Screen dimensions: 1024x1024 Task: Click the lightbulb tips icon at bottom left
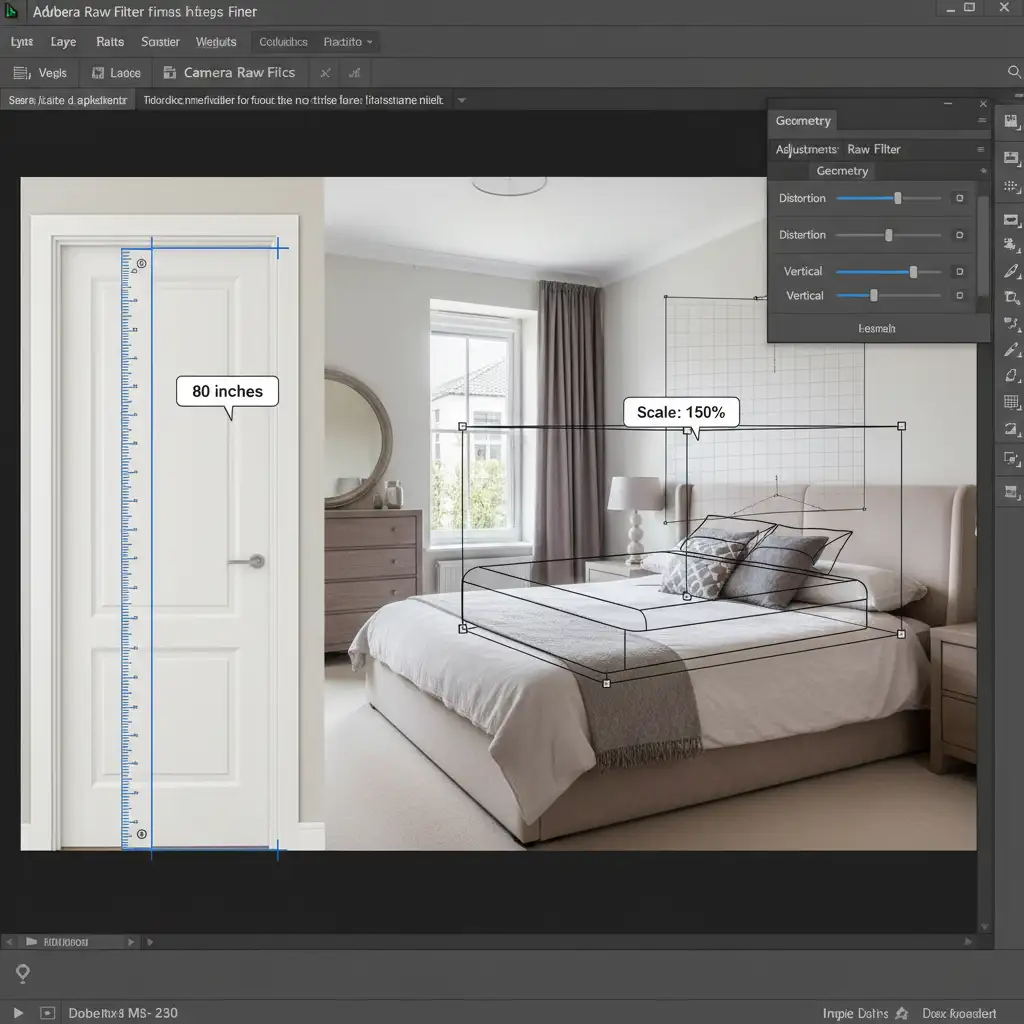point(22,973)
